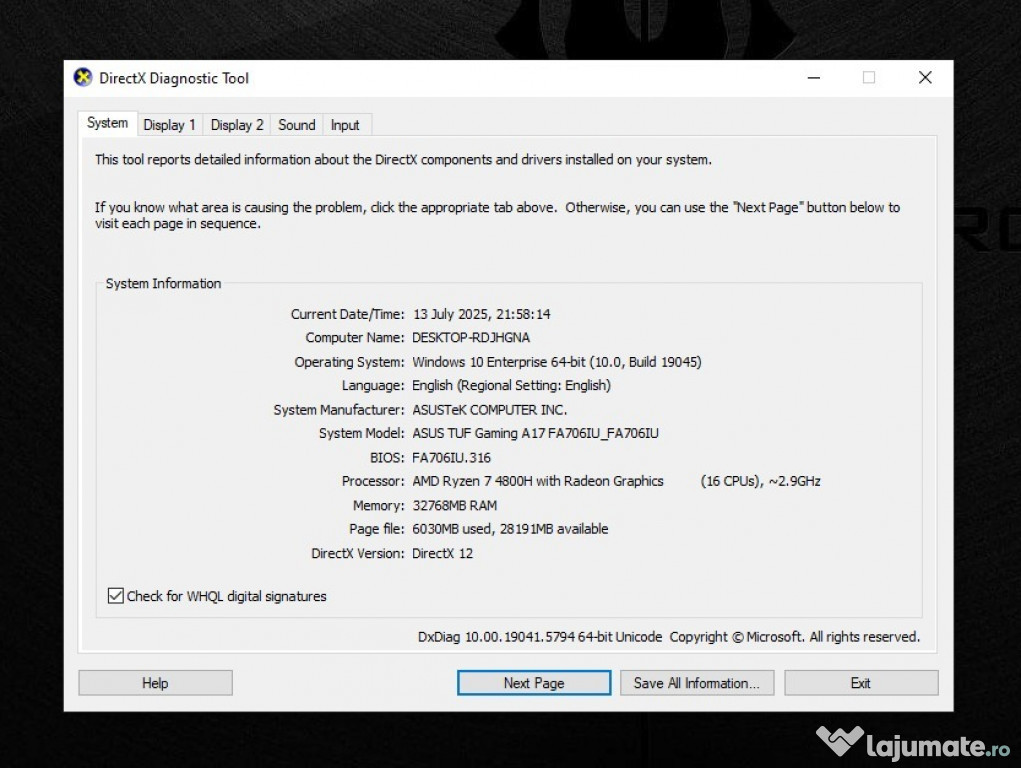Click Save All Information button

[697, 683]
